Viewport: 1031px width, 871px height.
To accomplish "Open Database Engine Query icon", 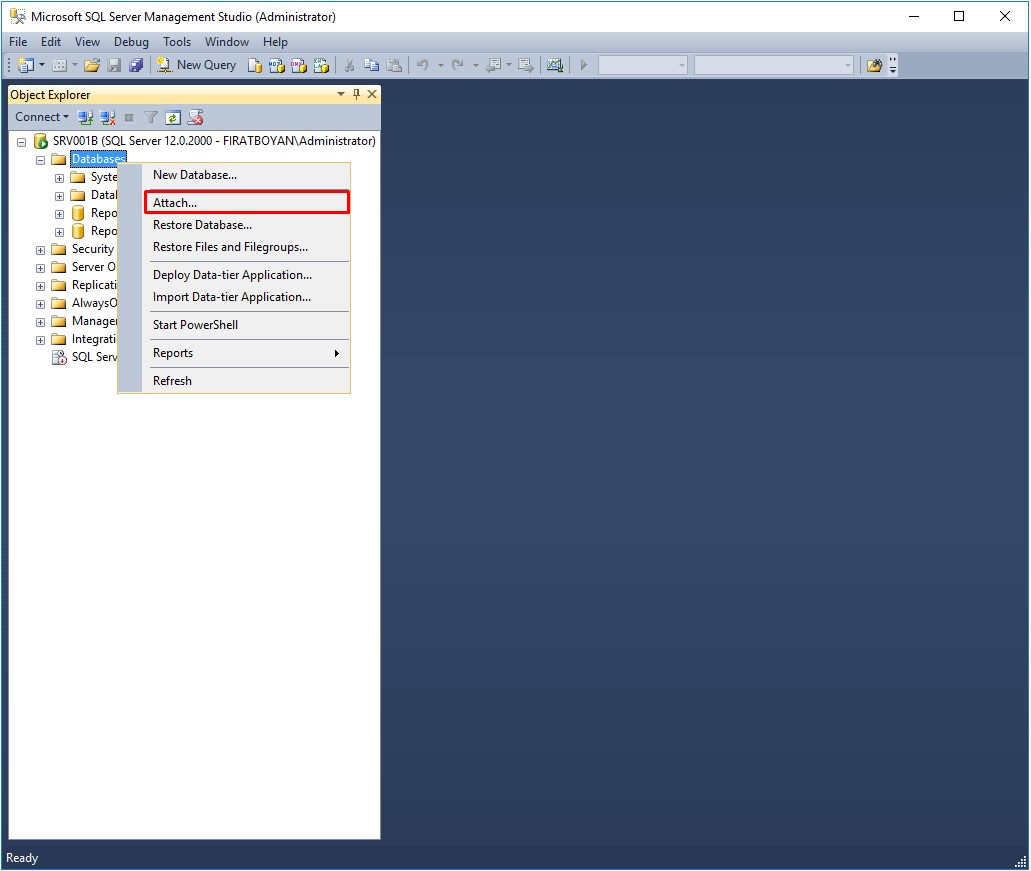I will (254, 65).
